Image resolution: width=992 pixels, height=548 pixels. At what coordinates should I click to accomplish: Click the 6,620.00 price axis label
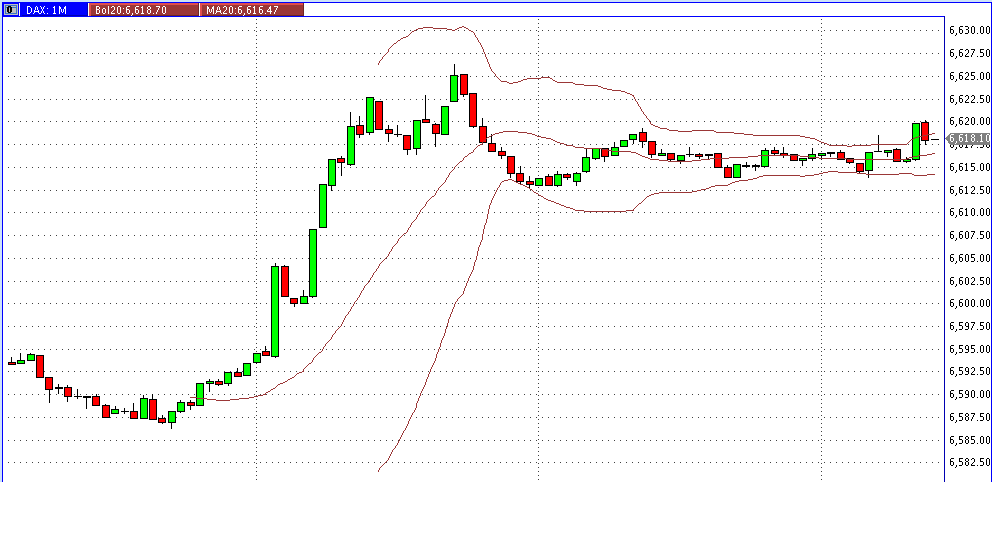pyautogui.click(x=969, y=121)
